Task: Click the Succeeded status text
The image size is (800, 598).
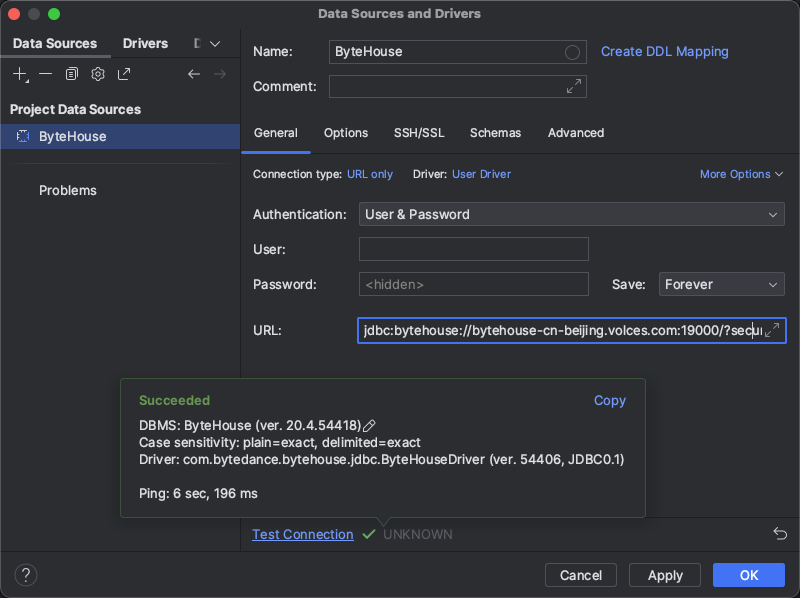Action: pos(174,401)
